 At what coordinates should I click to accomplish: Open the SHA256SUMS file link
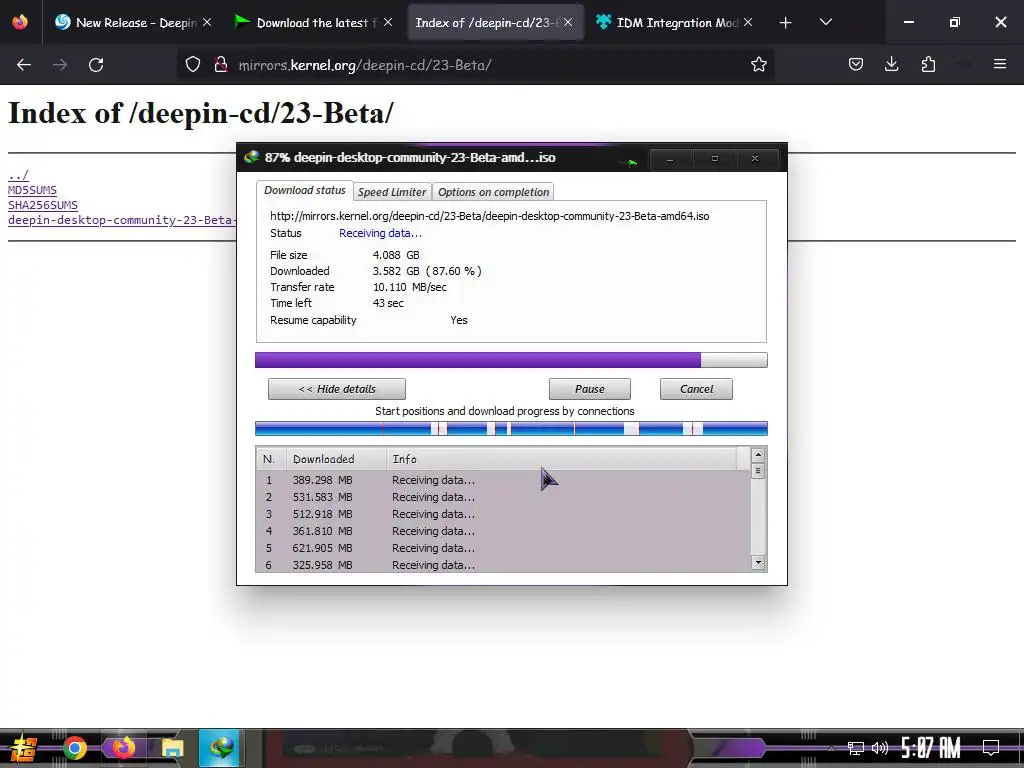tap(42, 205)
